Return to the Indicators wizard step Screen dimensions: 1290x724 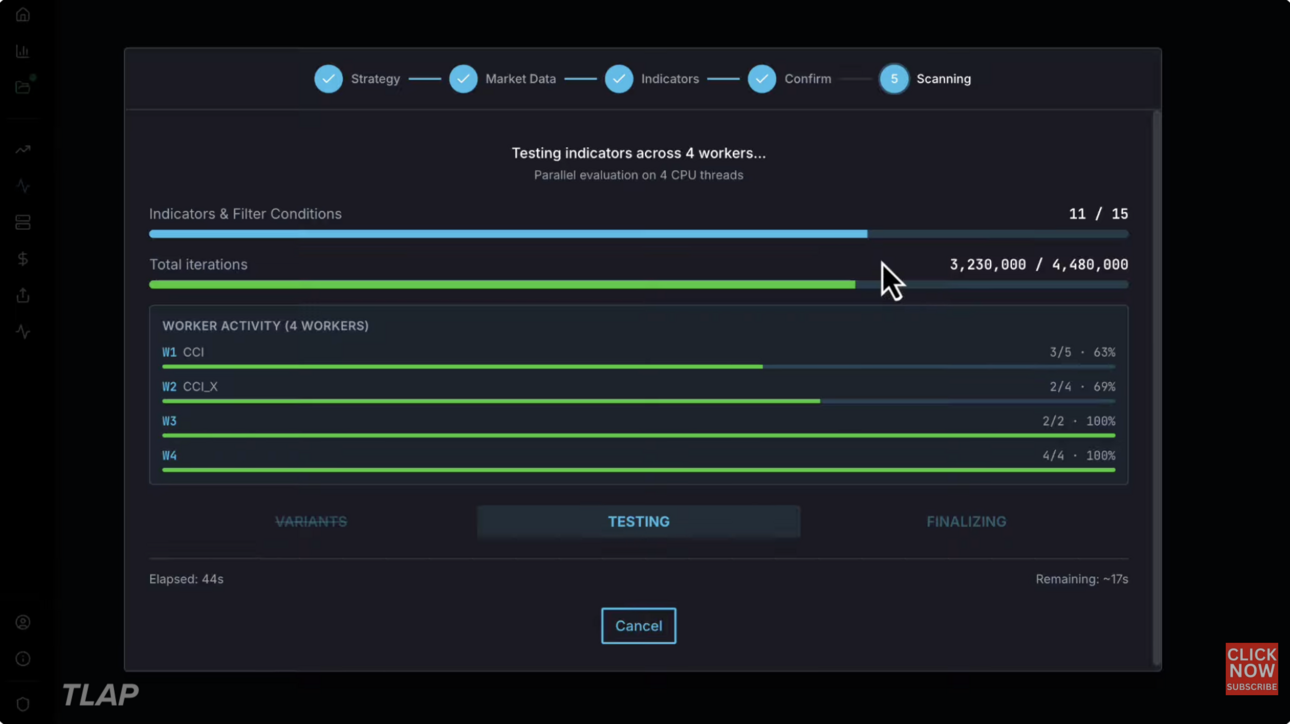652,79
